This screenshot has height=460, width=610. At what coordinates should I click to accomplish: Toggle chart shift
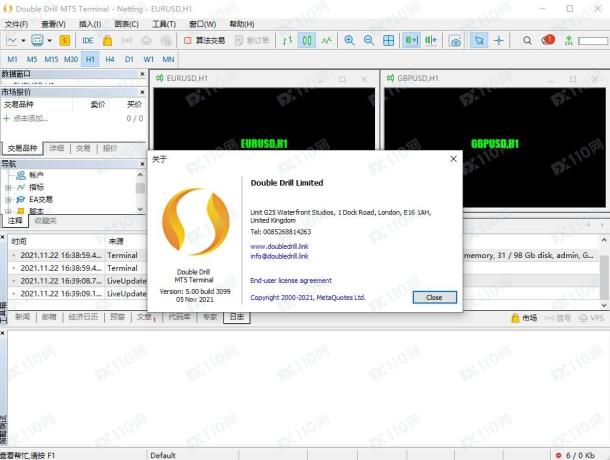pyautogui.click(x=431, y=40)
